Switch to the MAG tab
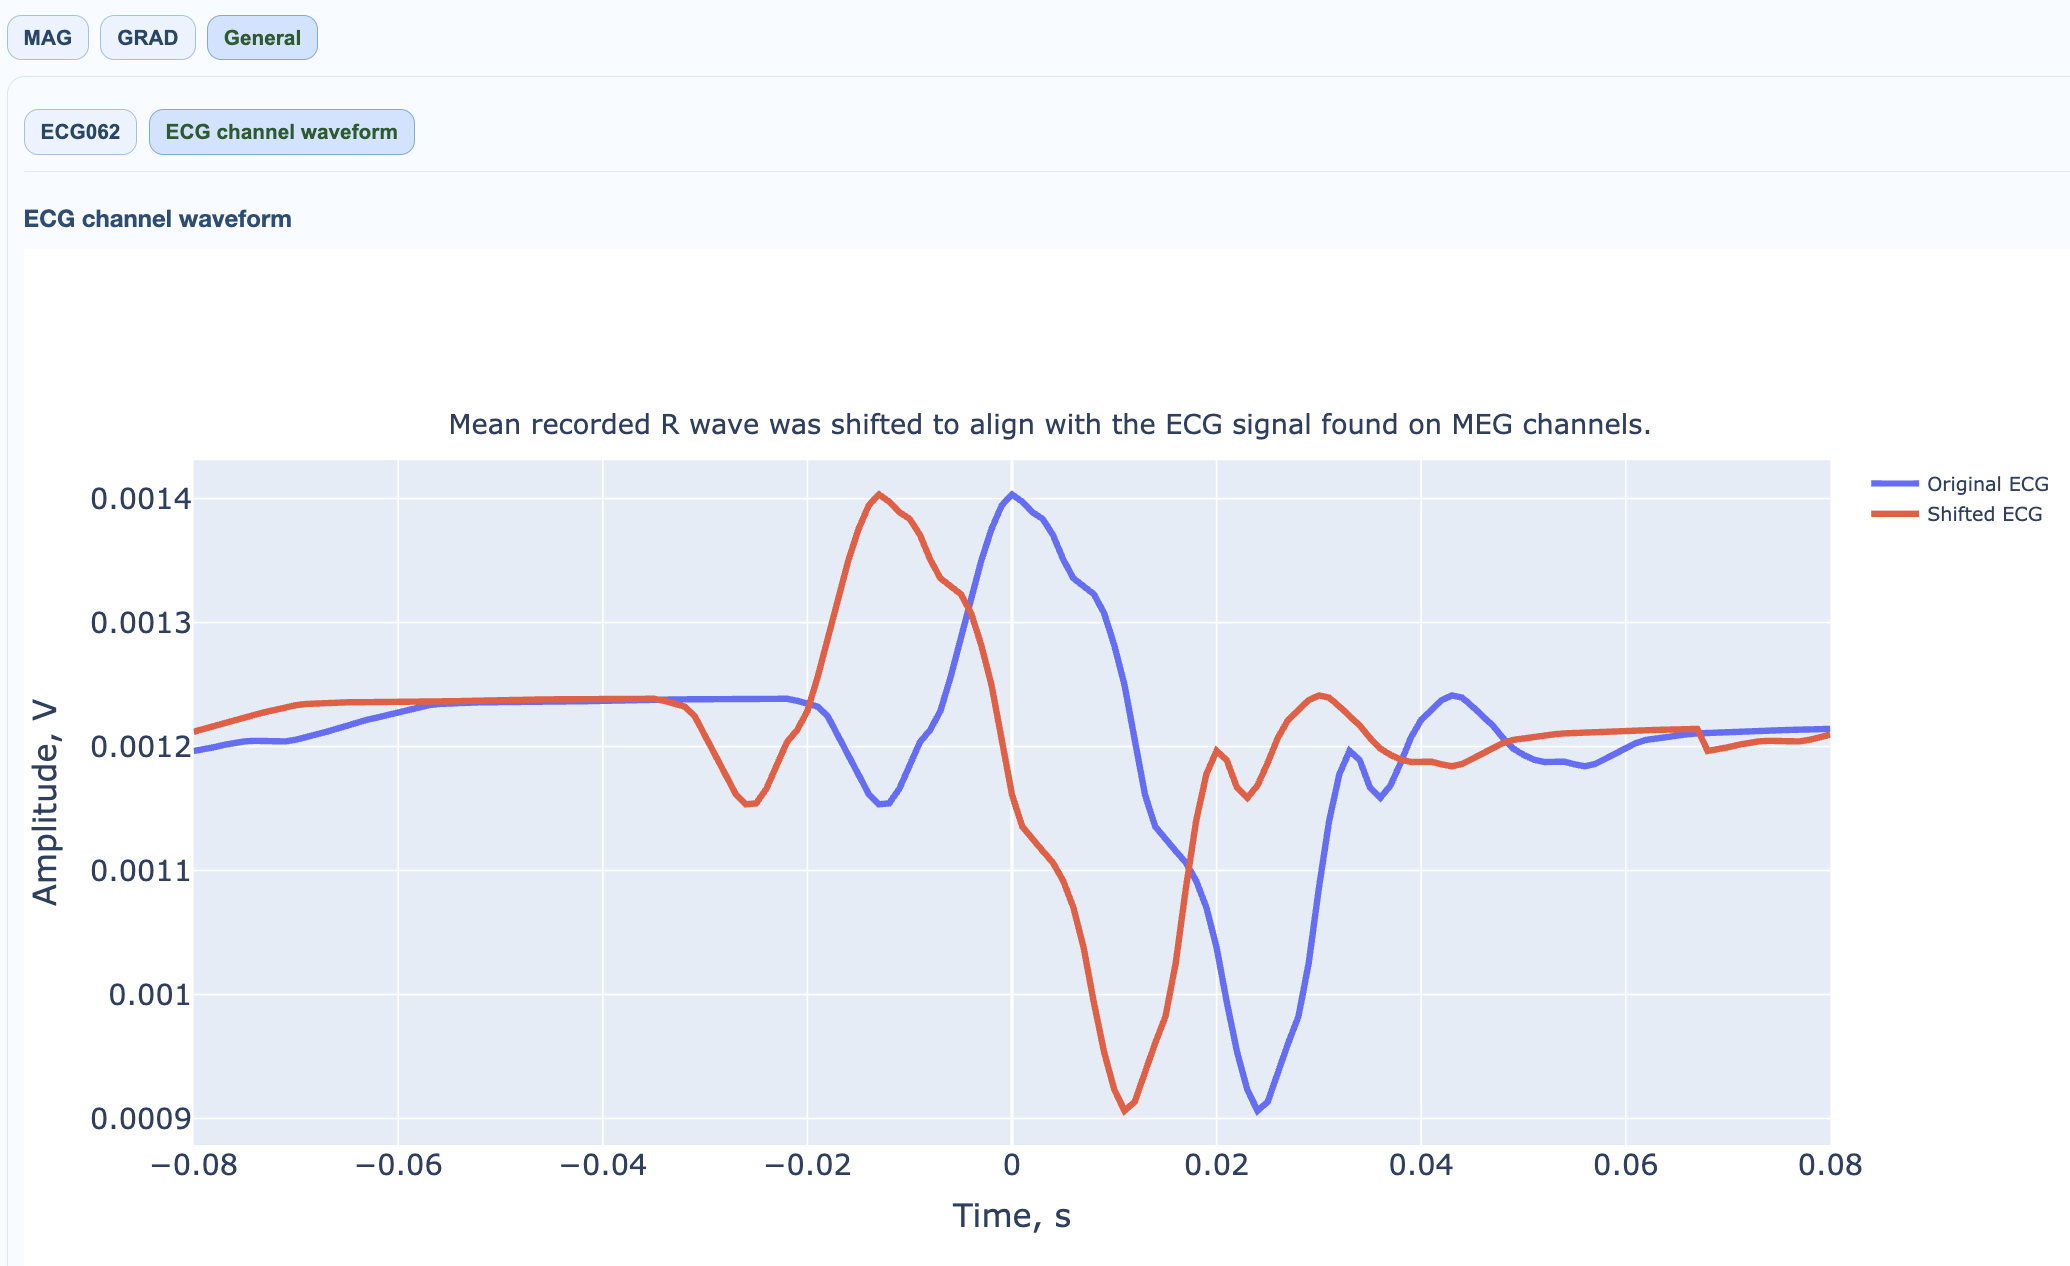 (x=48, y=38)
